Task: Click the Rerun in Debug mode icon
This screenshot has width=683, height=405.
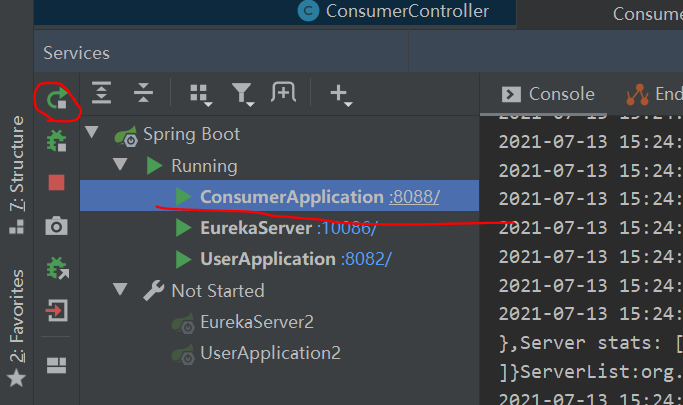Action: (x=57, y=141)
